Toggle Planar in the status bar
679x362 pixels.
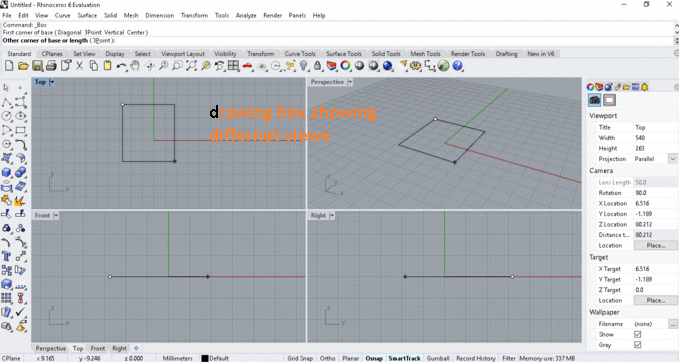click(x=350, y=358)
